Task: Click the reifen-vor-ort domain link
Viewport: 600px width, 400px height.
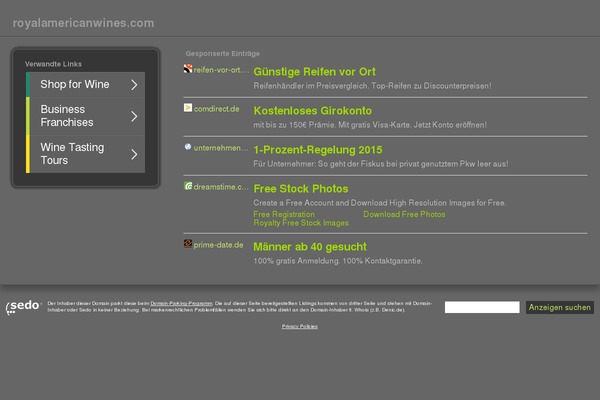Action: point(221,70)
